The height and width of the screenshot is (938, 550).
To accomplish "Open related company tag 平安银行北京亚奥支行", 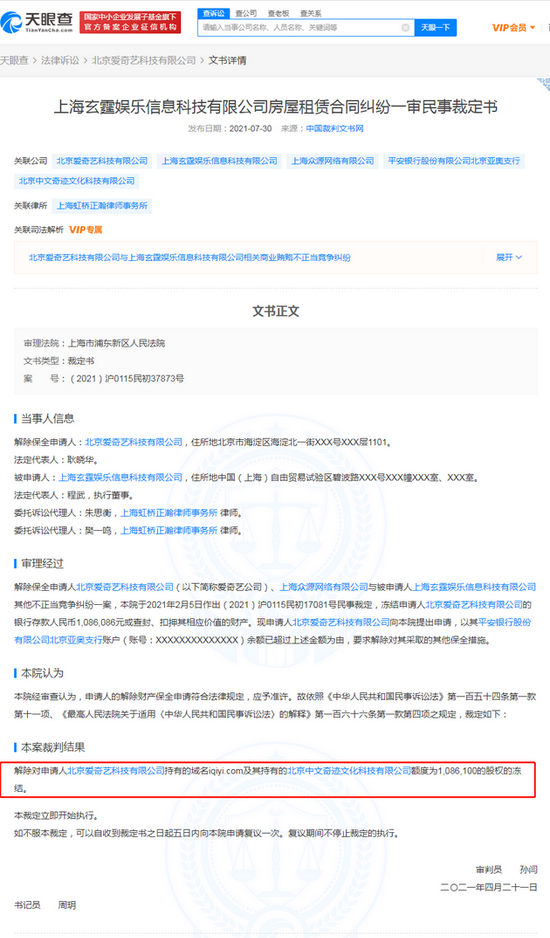I will [454, 161].
